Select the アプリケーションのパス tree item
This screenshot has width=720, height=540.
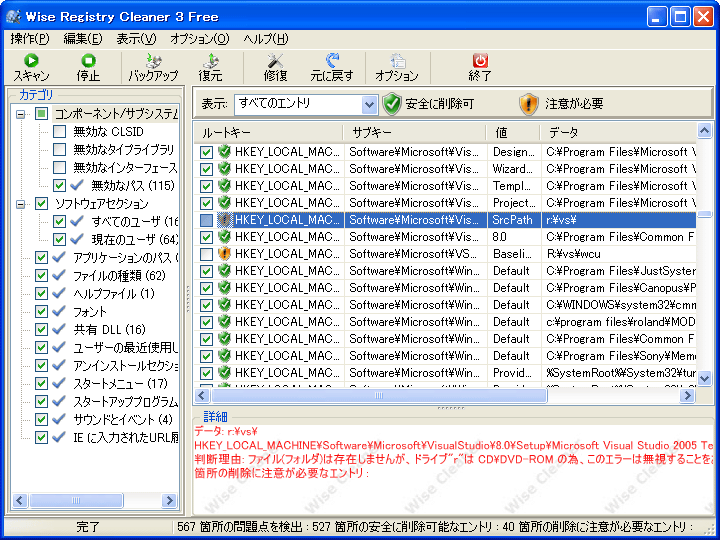[126, 258]
